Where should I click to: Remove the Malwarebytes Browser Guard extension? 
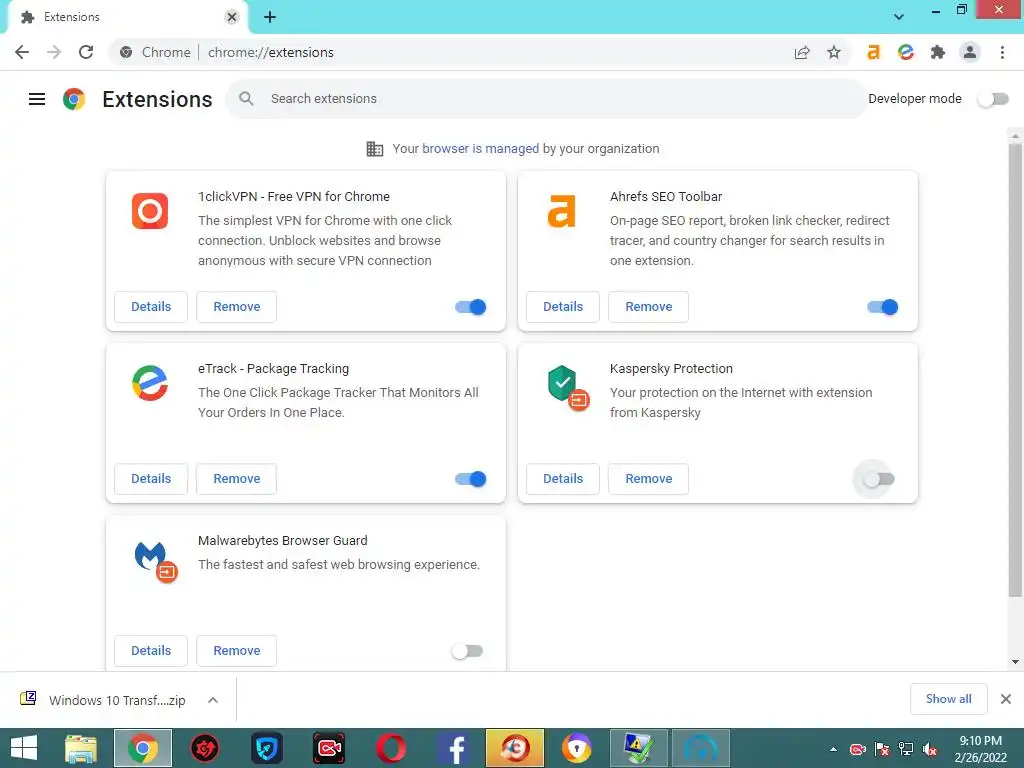236,650
